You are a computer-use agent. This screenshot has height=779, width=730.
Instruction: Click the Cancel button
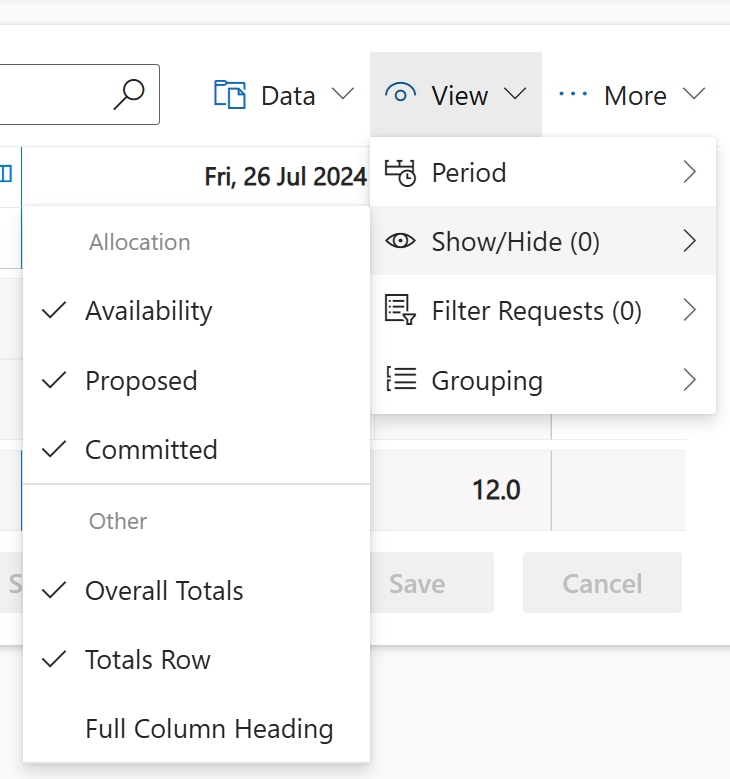[x=602, y=582]
